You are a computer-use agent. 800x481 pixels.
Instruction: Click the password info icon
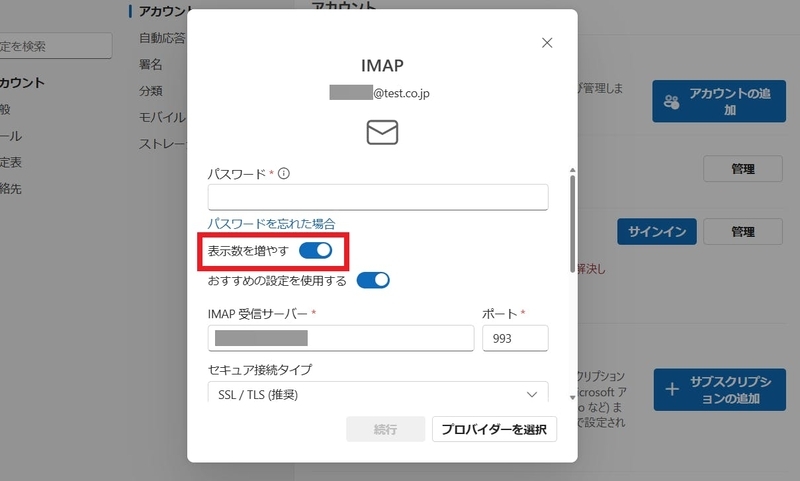coord(284,173)
